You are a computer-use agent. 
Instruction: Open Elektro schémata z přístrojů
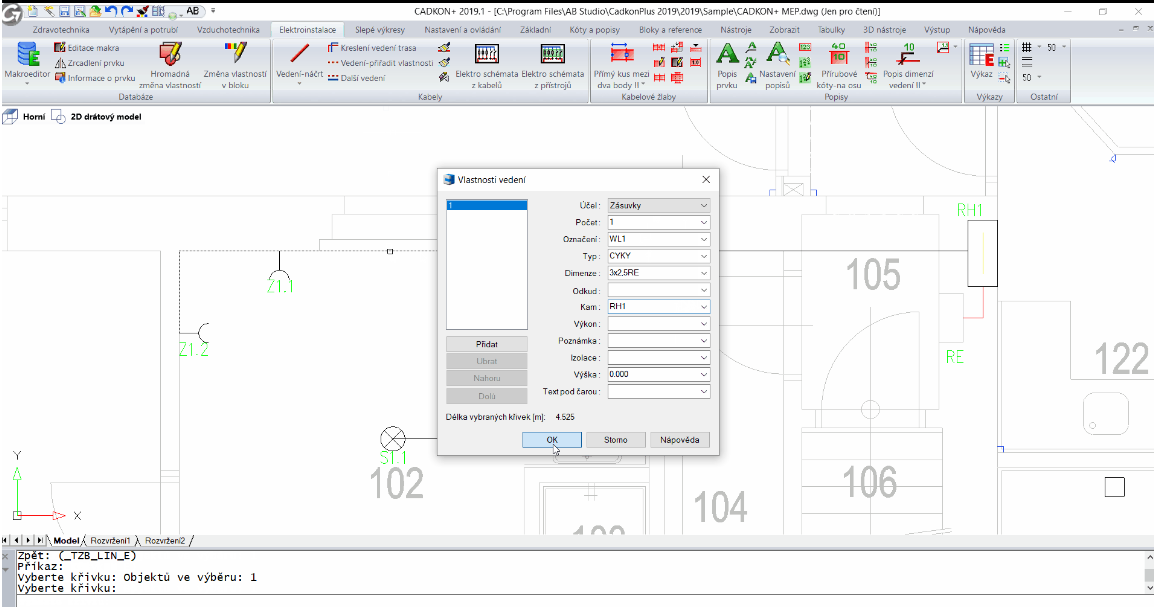(x=553, y=65)
